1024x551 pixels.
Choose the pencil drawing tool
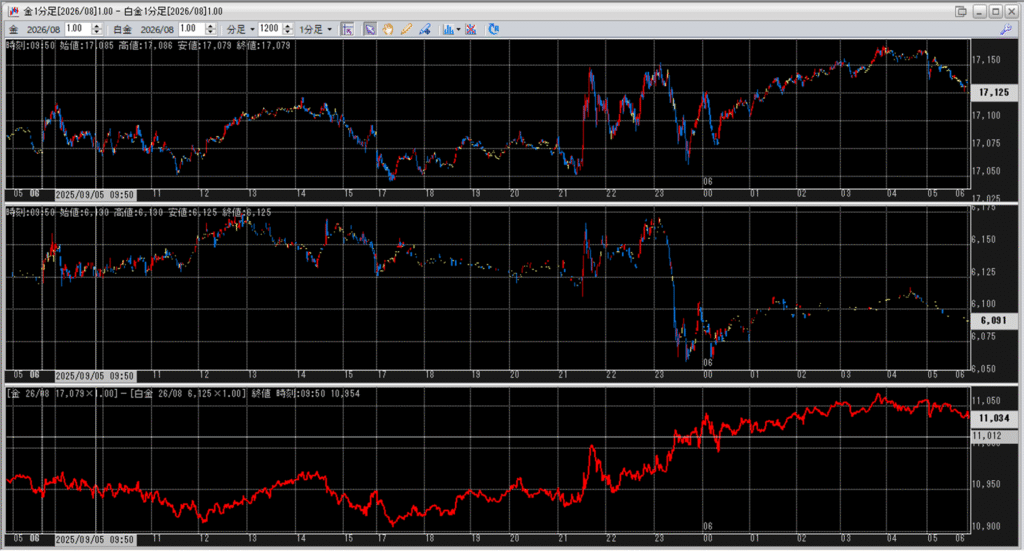tap(406, 29)
